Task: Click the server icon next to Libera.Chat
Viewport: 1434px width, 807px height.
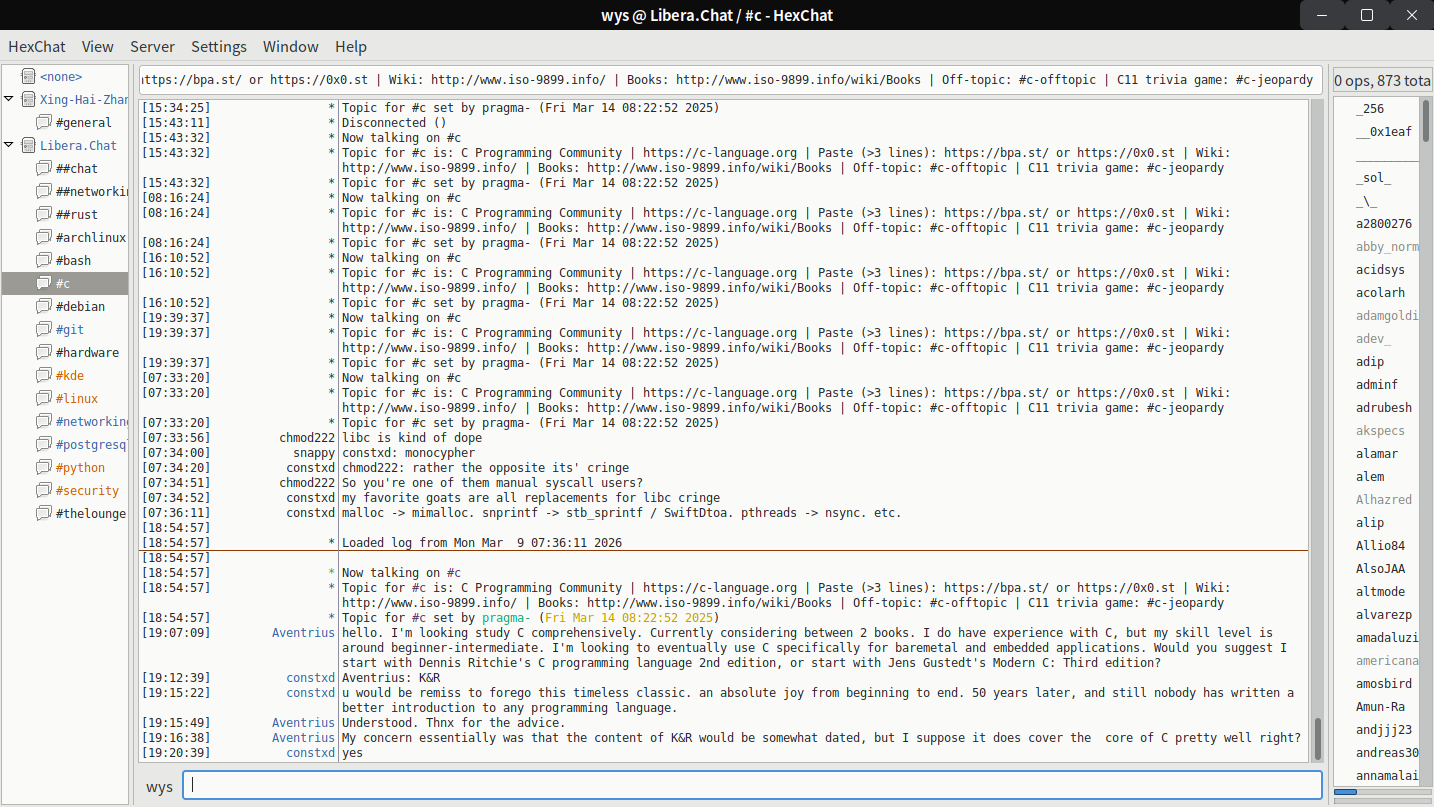Action: (x=28, y=145)
